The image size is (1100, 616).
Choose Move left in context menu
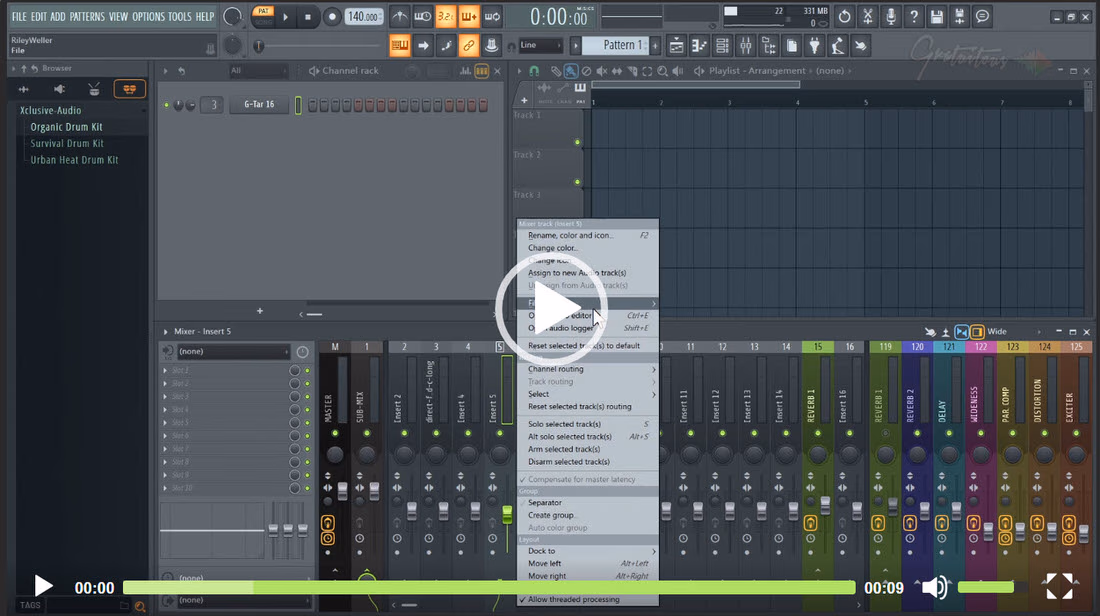point(587,564)
